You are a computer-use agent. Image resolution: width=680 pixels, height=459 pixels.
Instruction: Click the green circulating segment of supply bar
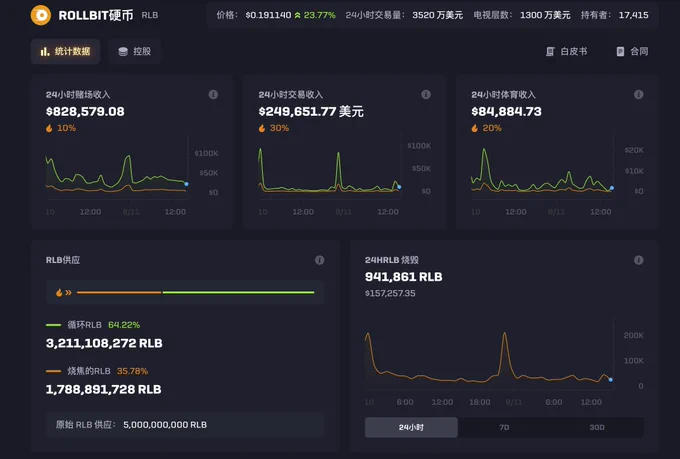238,292
